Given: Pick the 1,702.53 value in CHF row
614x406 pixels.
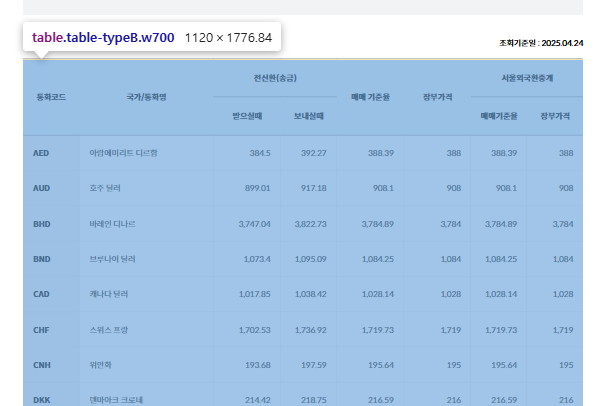Looking at the screenshot, I should point(255,330).
